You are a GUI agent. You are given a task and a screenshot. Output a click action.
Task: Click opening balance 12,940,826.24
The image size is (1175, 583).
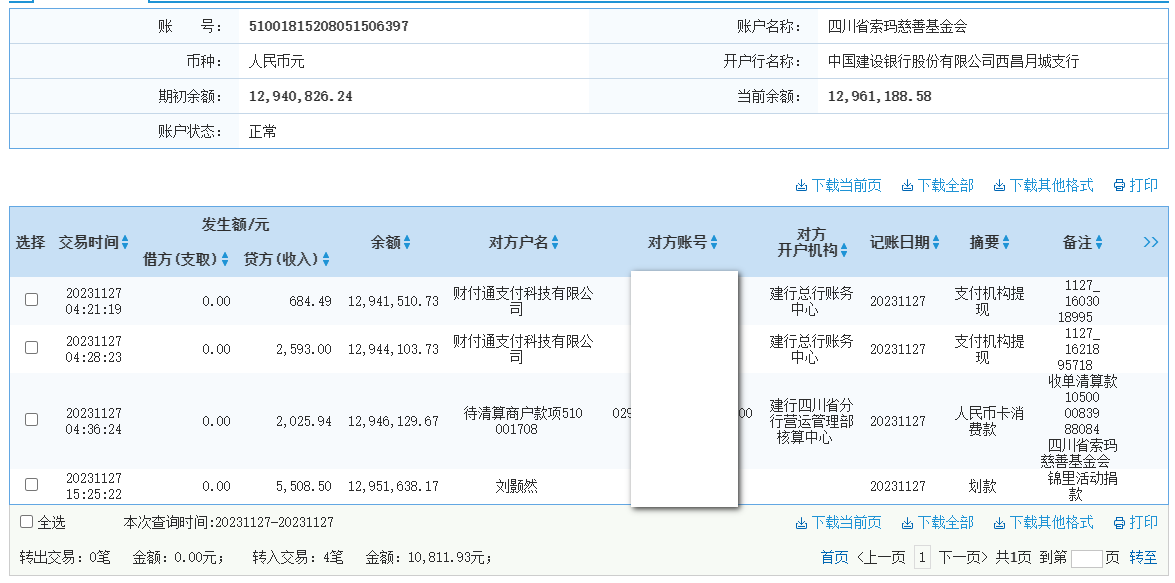pyautogui.click(x=300, y=97)
